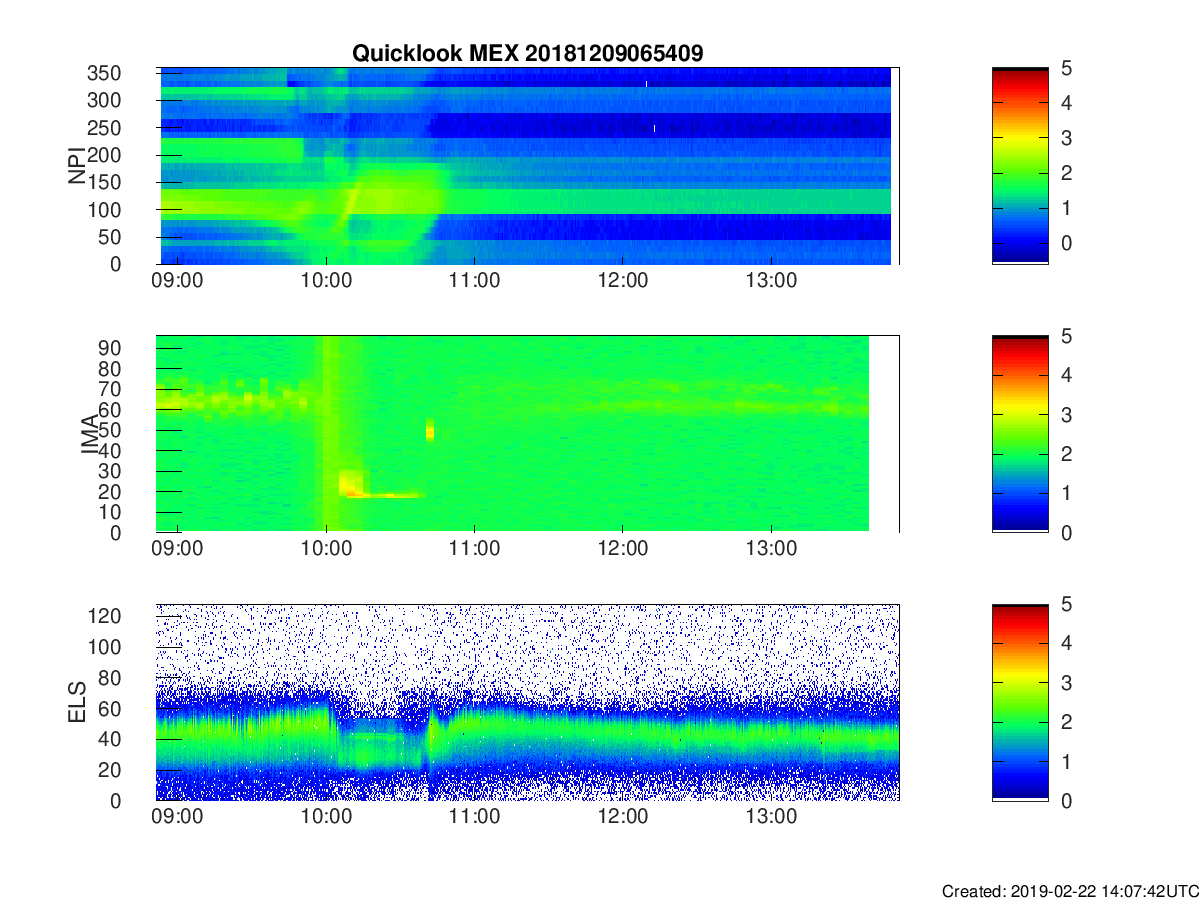This screenshot has width=1200, height=900.
Task: Select the ELS y-axis label
Action: (x=76, y=702)
